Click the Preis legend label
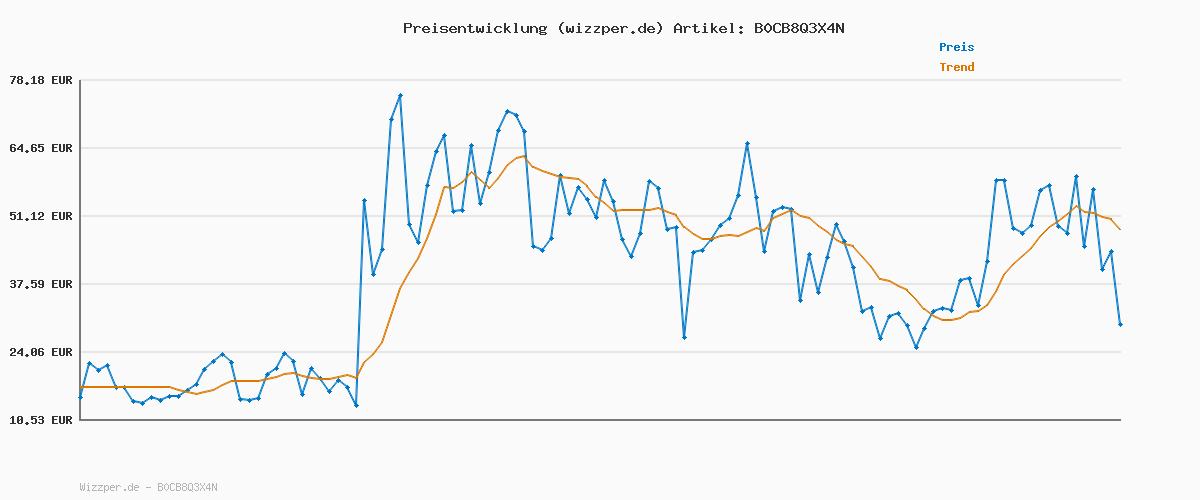 point(956,47)
